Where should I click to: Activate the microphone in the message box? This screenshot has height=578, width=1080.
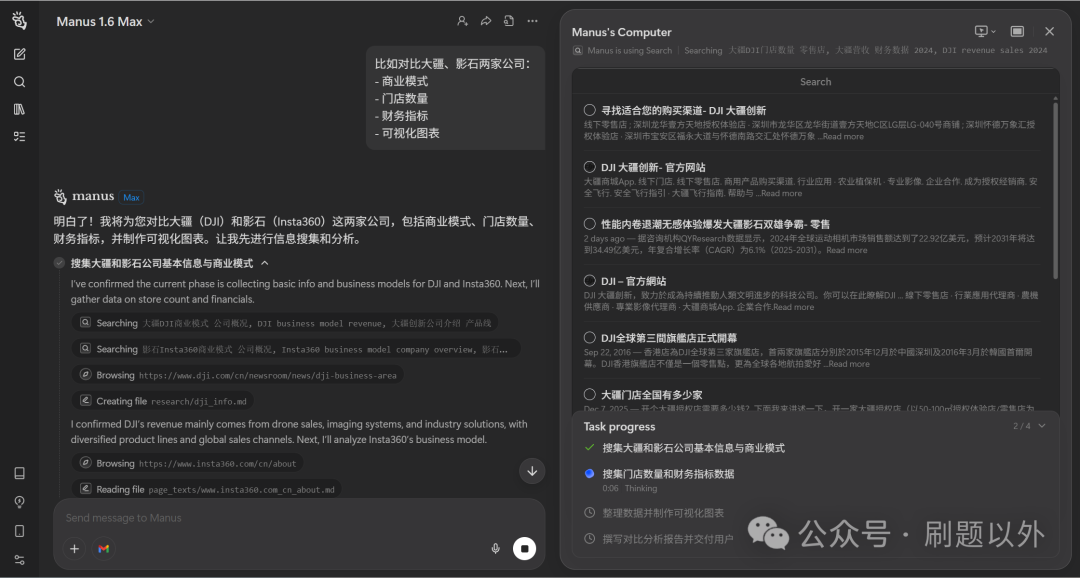(x=495, y=548)
